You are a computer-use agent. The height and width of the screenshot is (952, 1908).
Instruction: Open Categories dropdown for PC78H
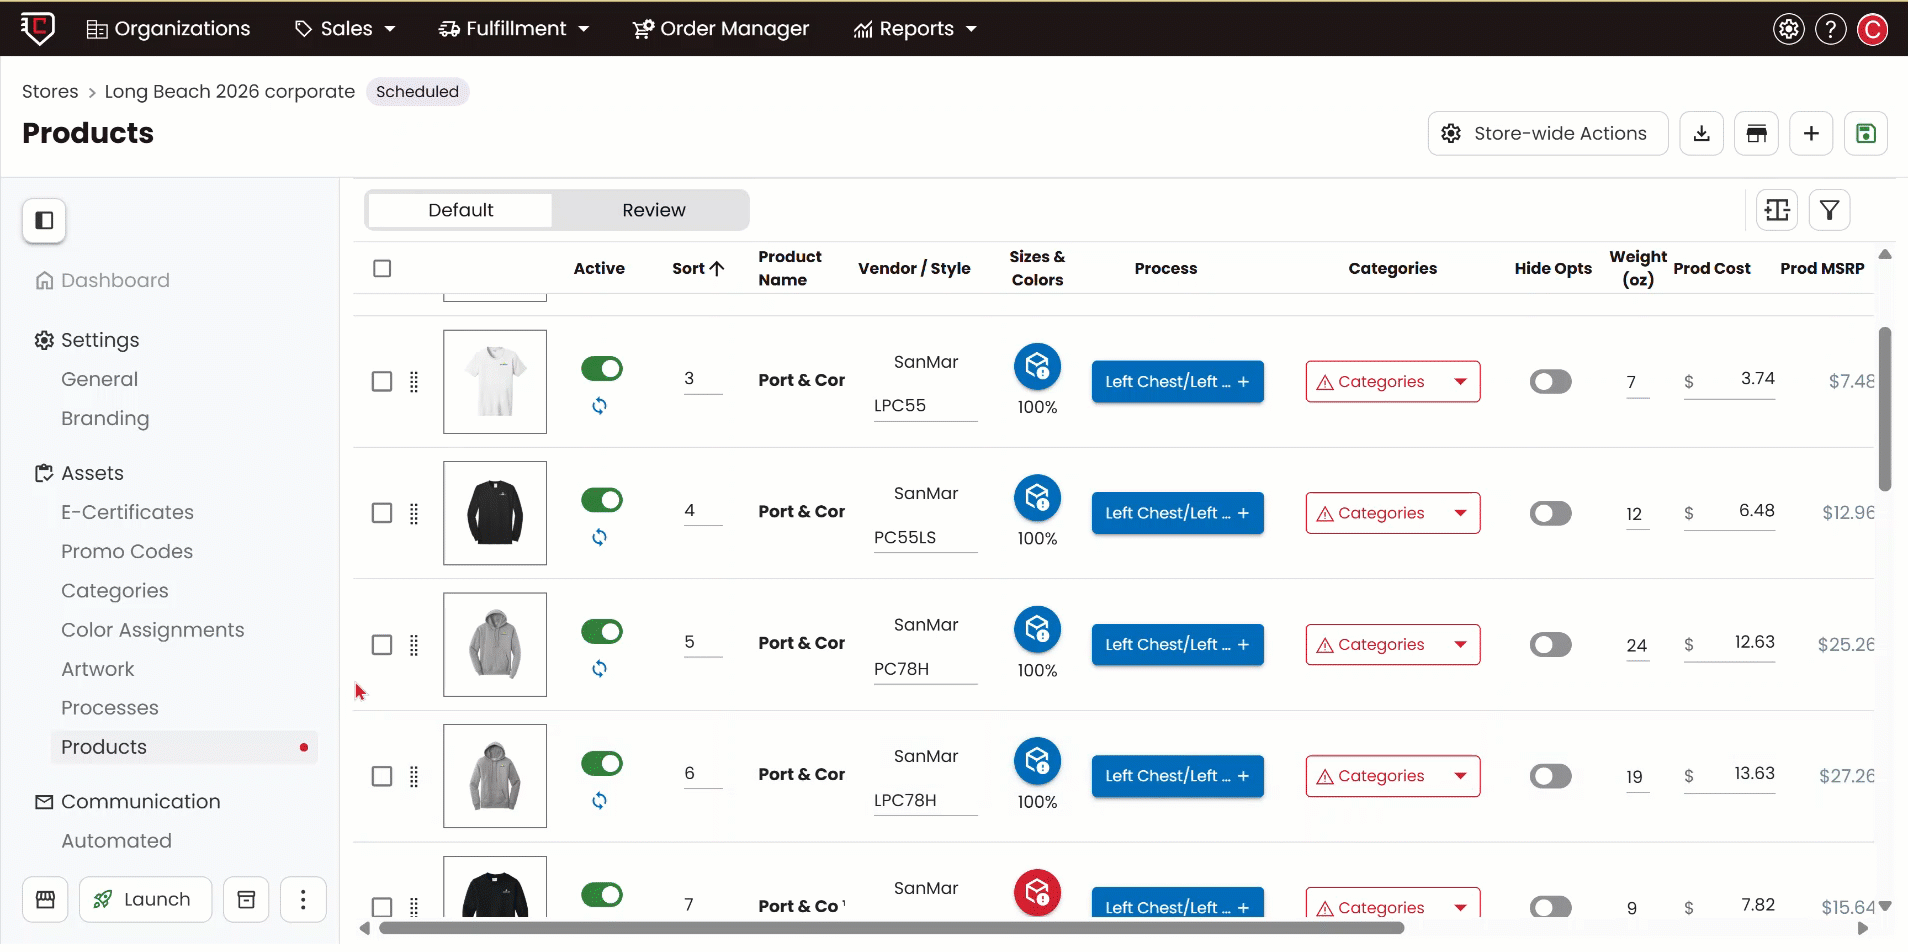1393,645
